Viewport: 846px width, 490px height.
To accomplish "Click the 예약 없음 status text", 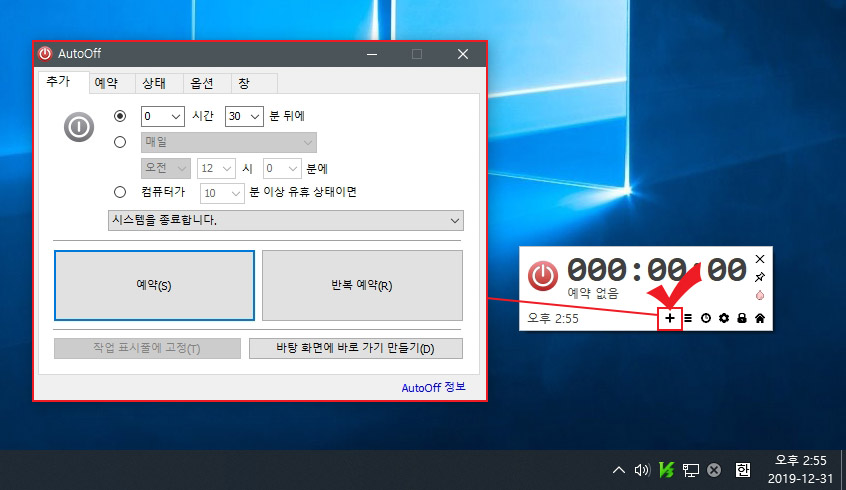I will [x=593, y=293].
